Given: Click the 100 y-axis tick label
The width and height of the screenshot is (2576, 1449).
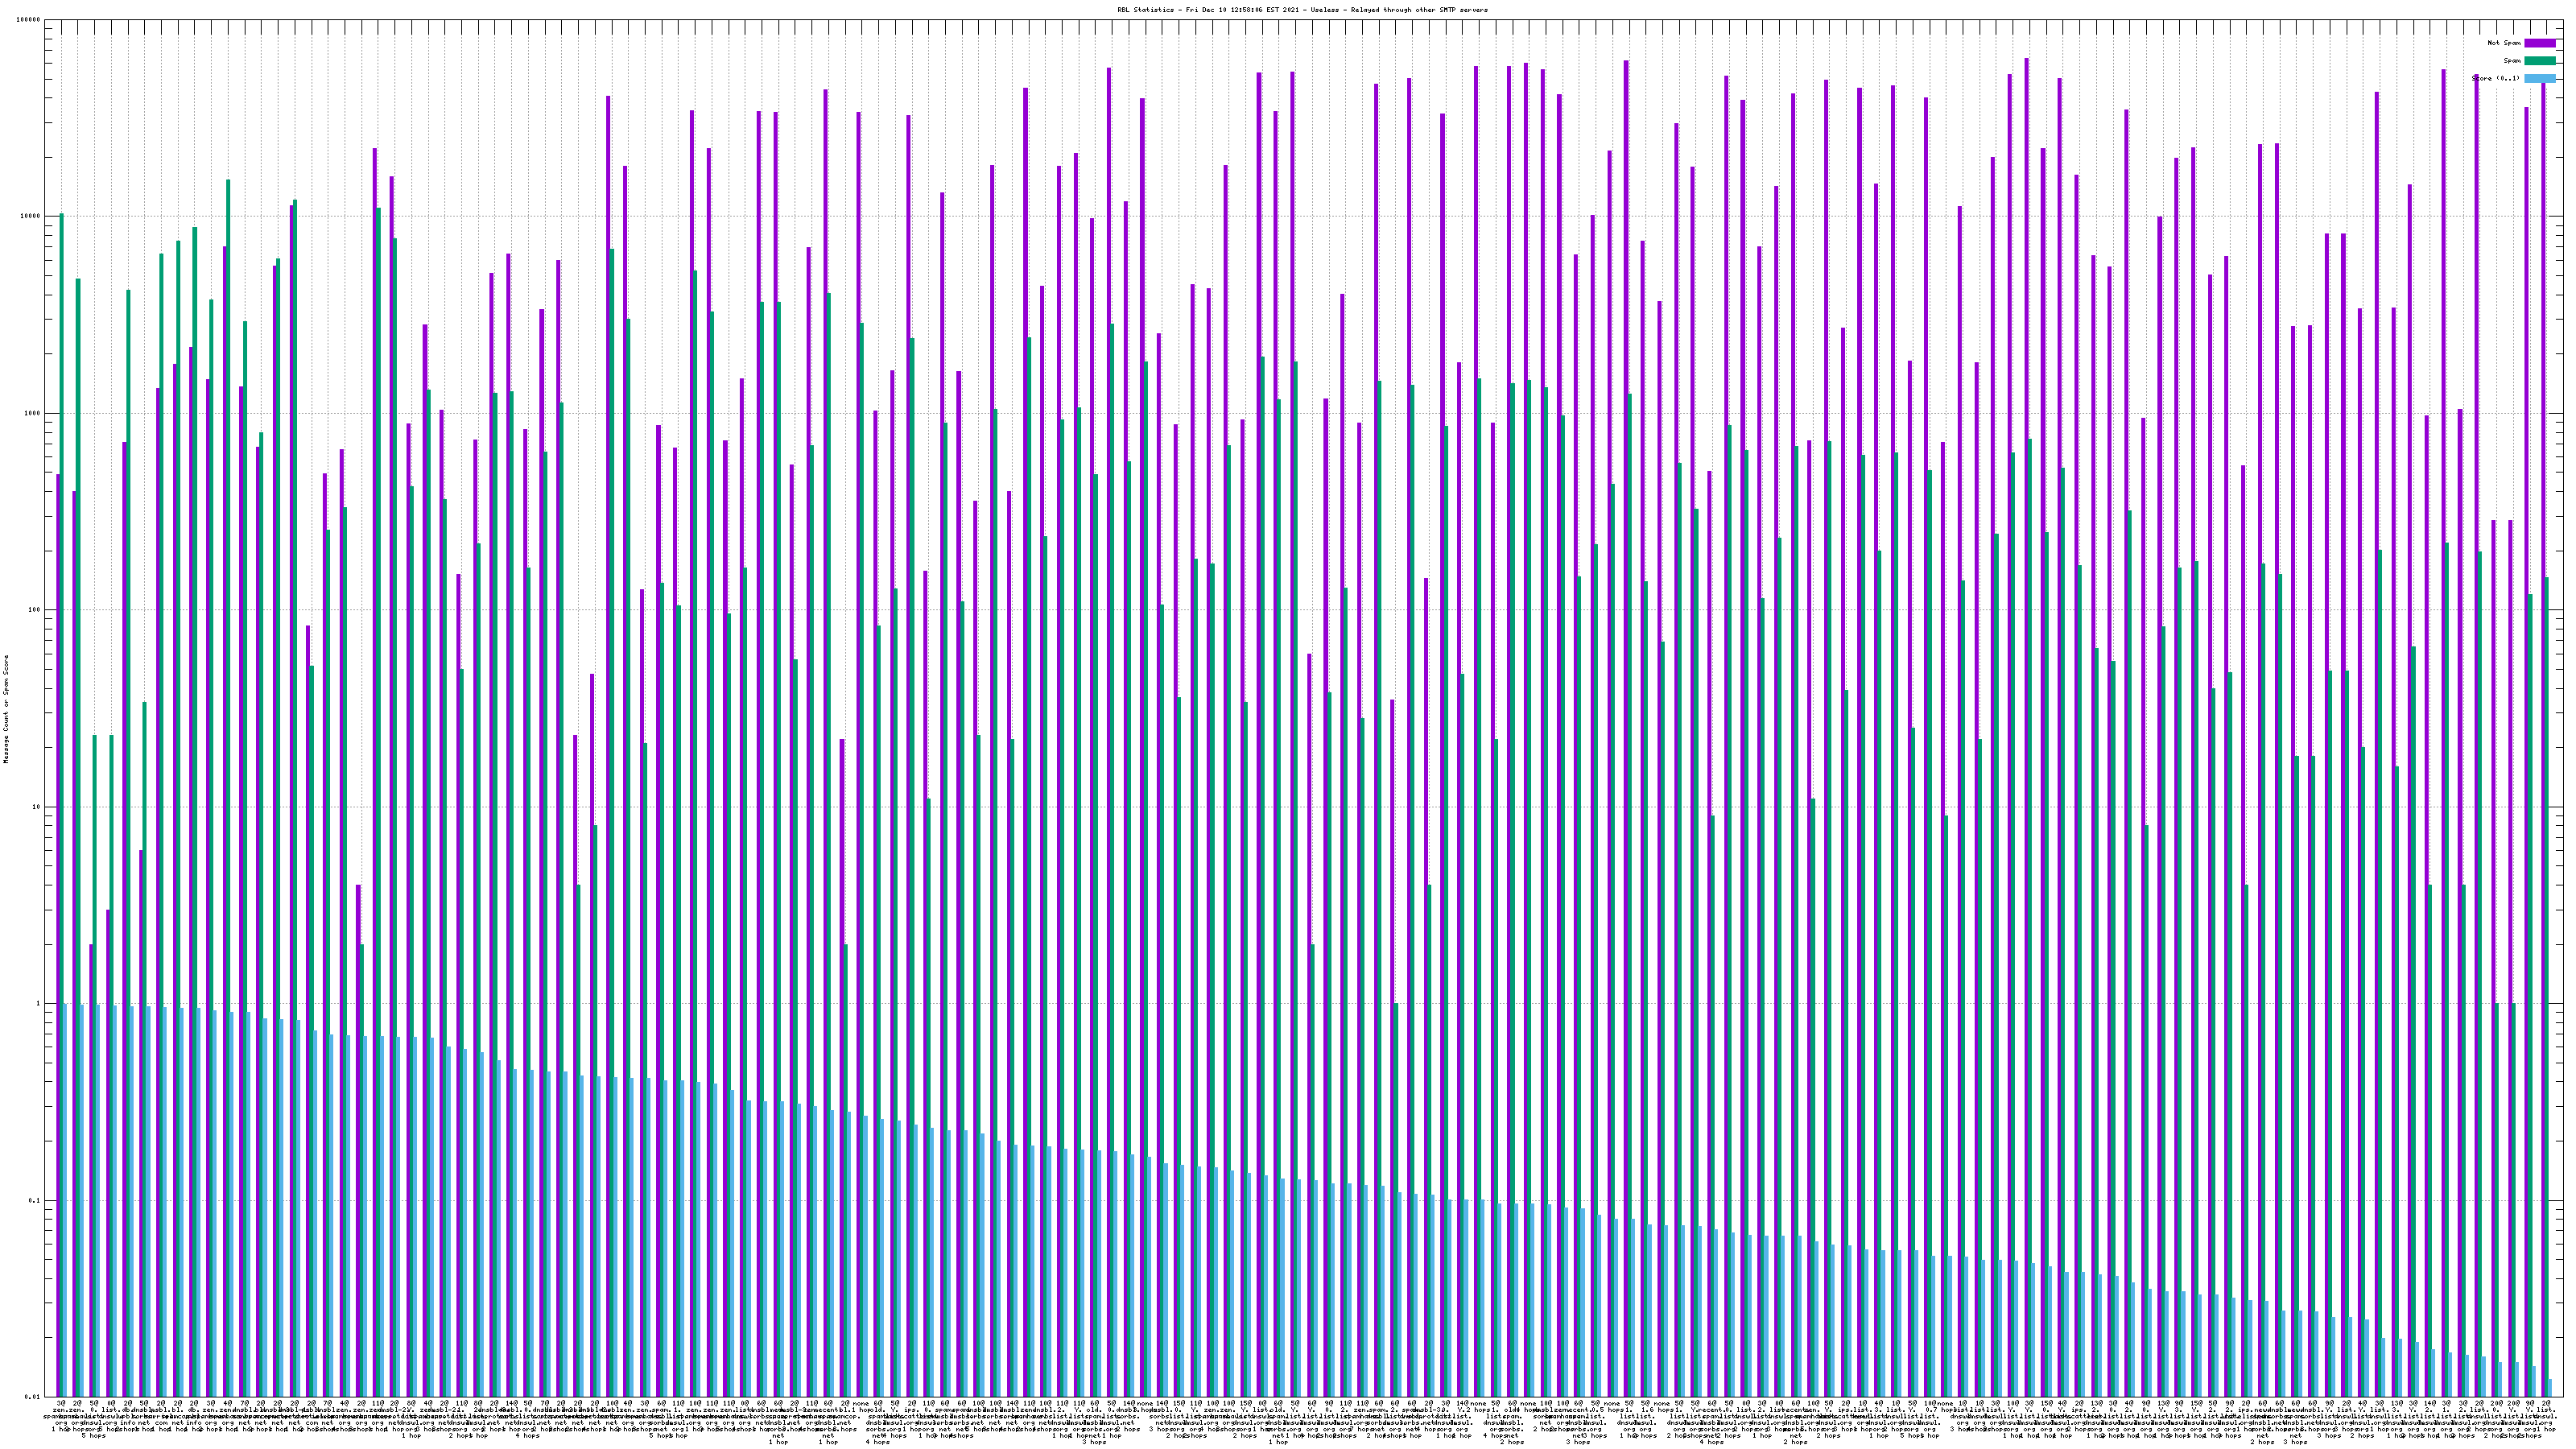Looking at the screenshot, I should click(x=35, y=611).
